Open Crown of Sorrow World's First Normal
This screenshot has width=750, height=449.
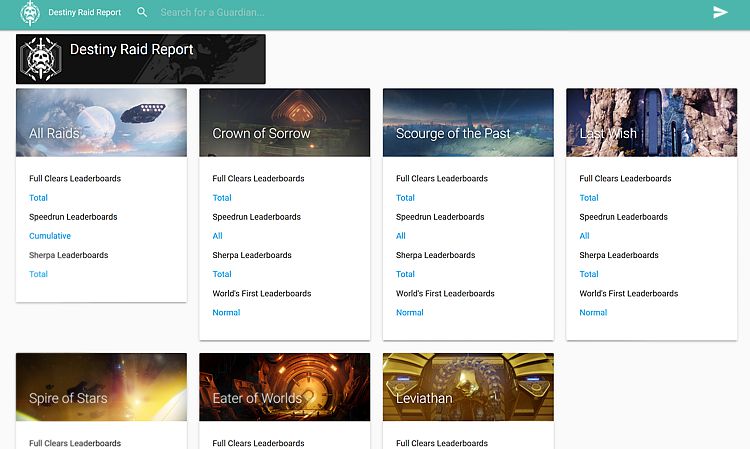click(226, 312)
